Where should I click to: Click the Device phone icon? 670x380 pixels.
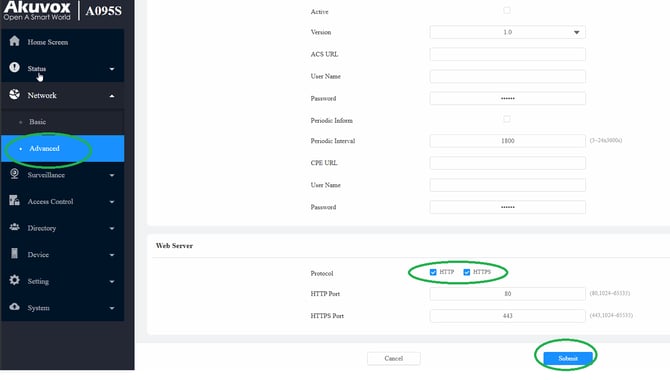(x=15, y=253)
